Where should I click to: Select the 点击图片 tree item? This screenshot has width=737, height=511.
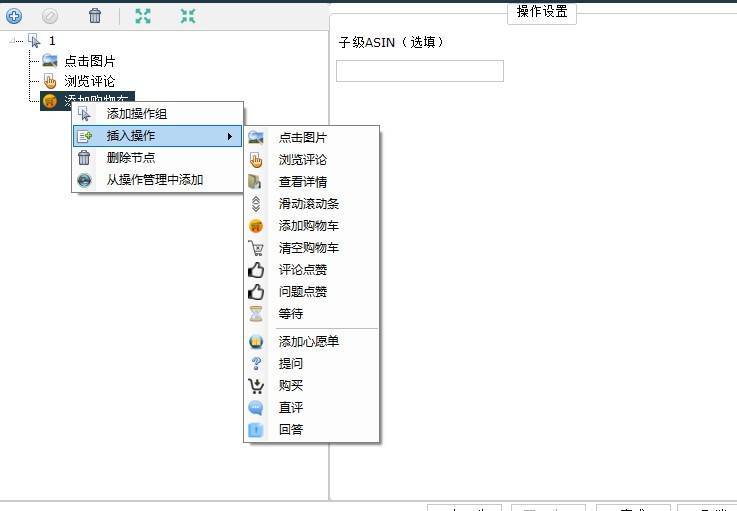click(90, 62)
